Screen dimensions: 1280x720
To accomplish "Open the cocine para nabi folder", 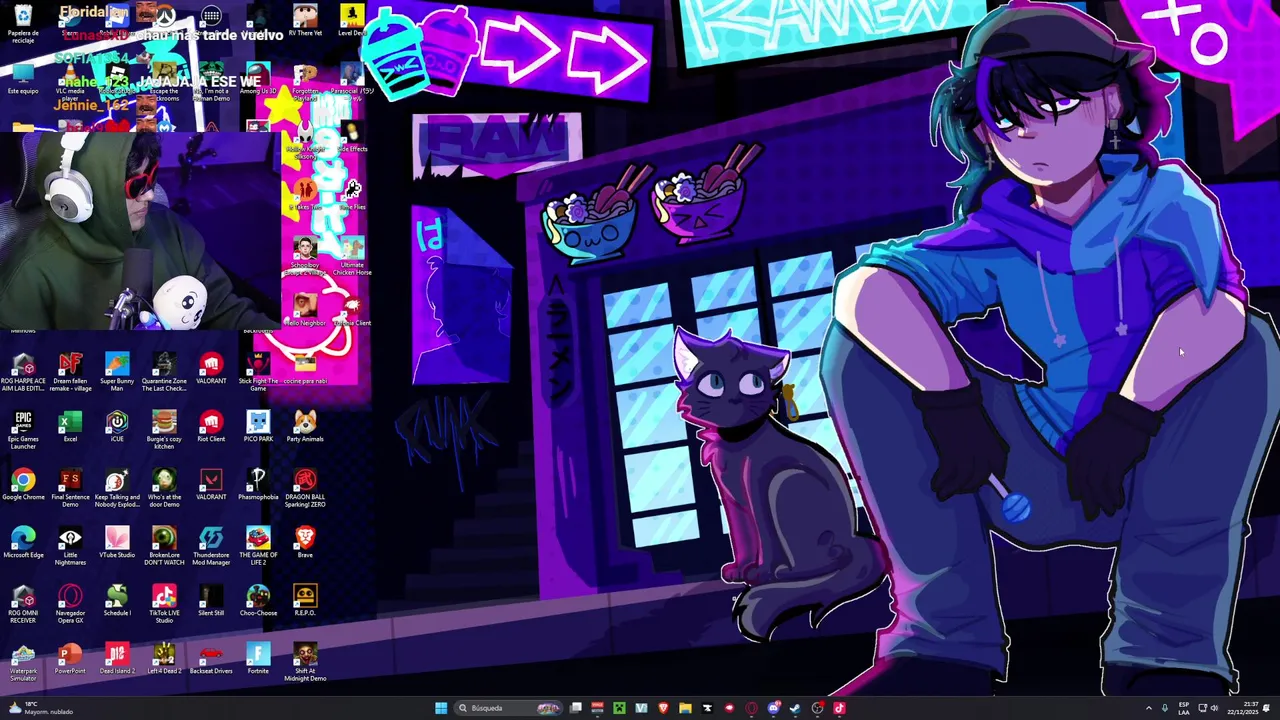I will [305, 370].
